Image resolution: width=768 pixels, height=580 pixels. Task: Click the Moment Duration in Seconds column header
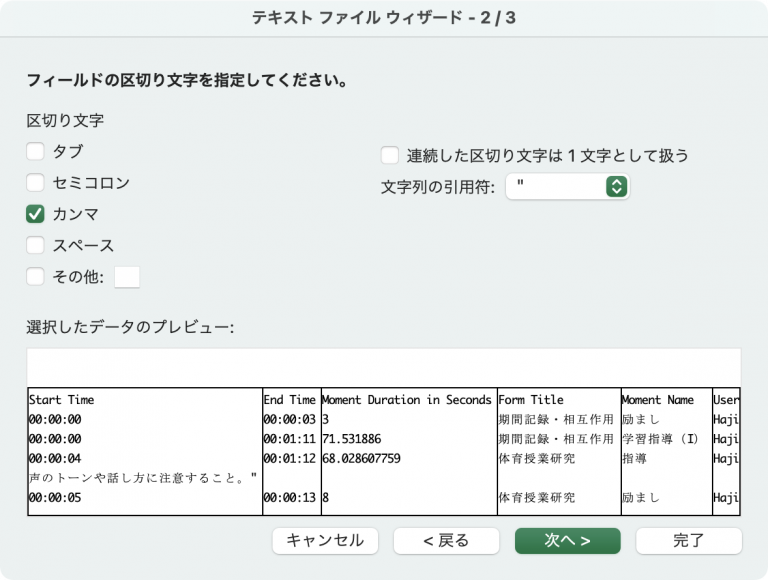click(407, 400)
